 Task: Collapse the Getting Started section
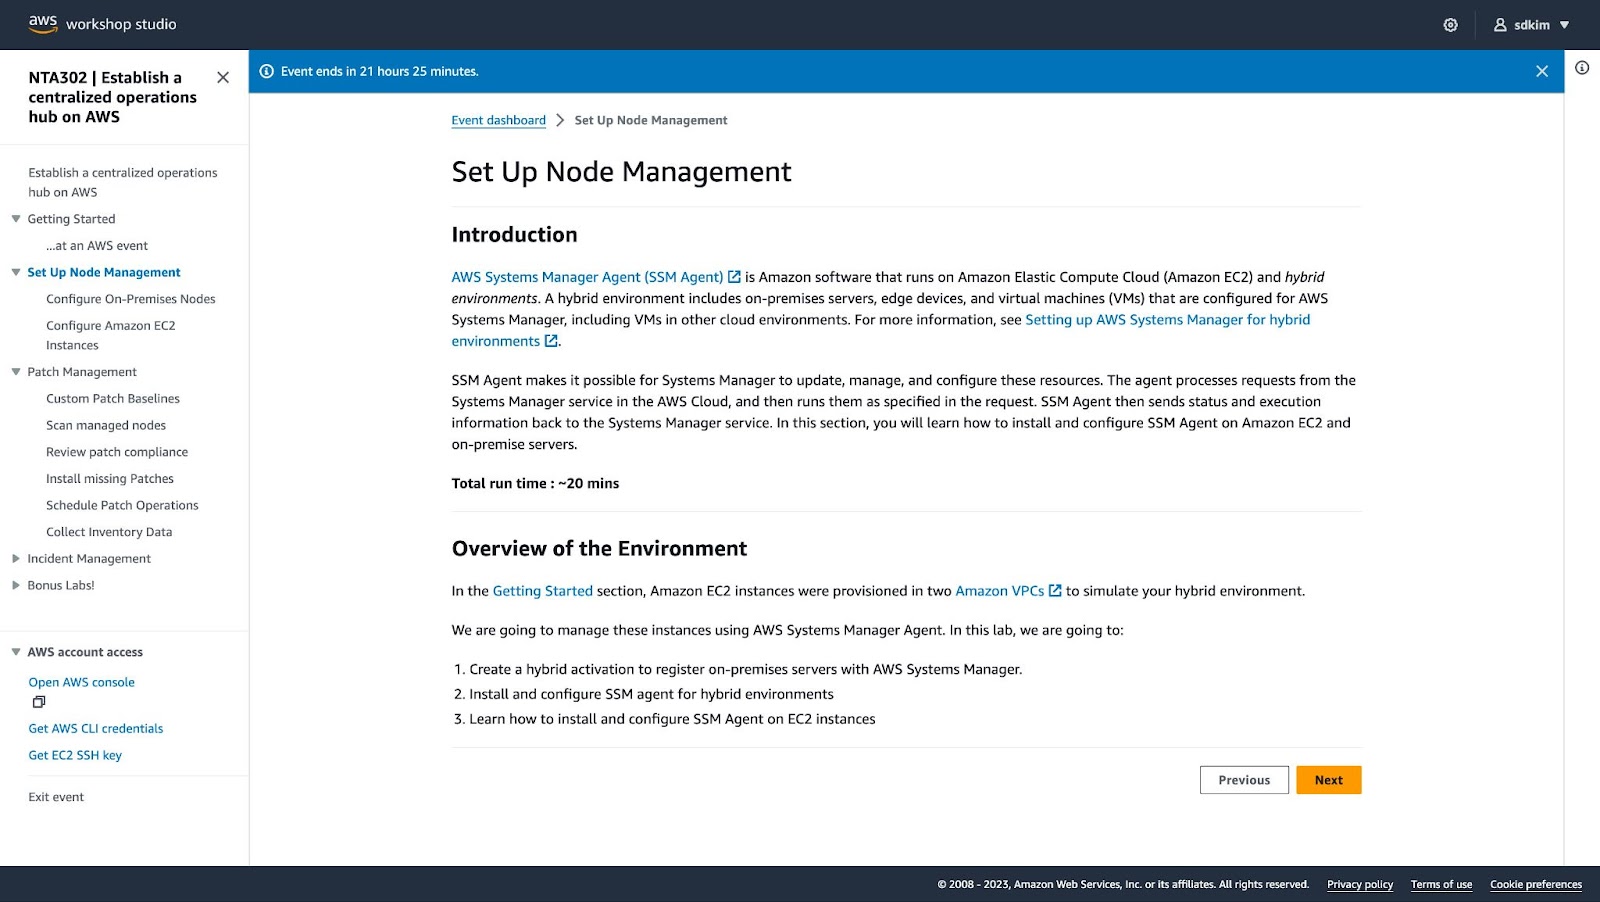(14, 218)
